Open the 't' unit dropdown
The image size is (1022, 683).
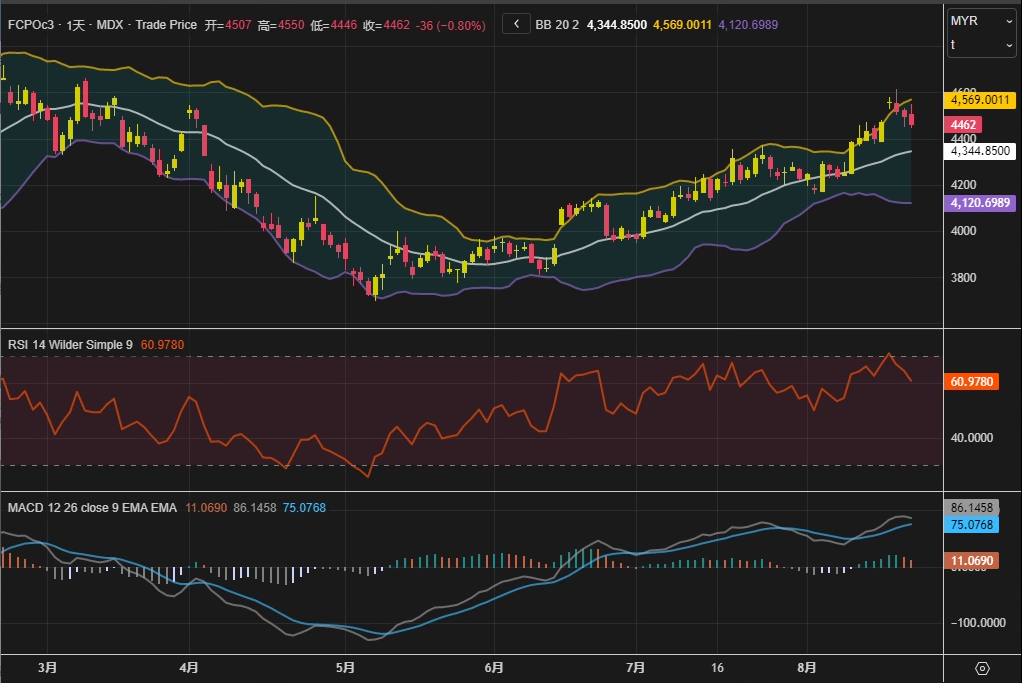coord(982,45)
